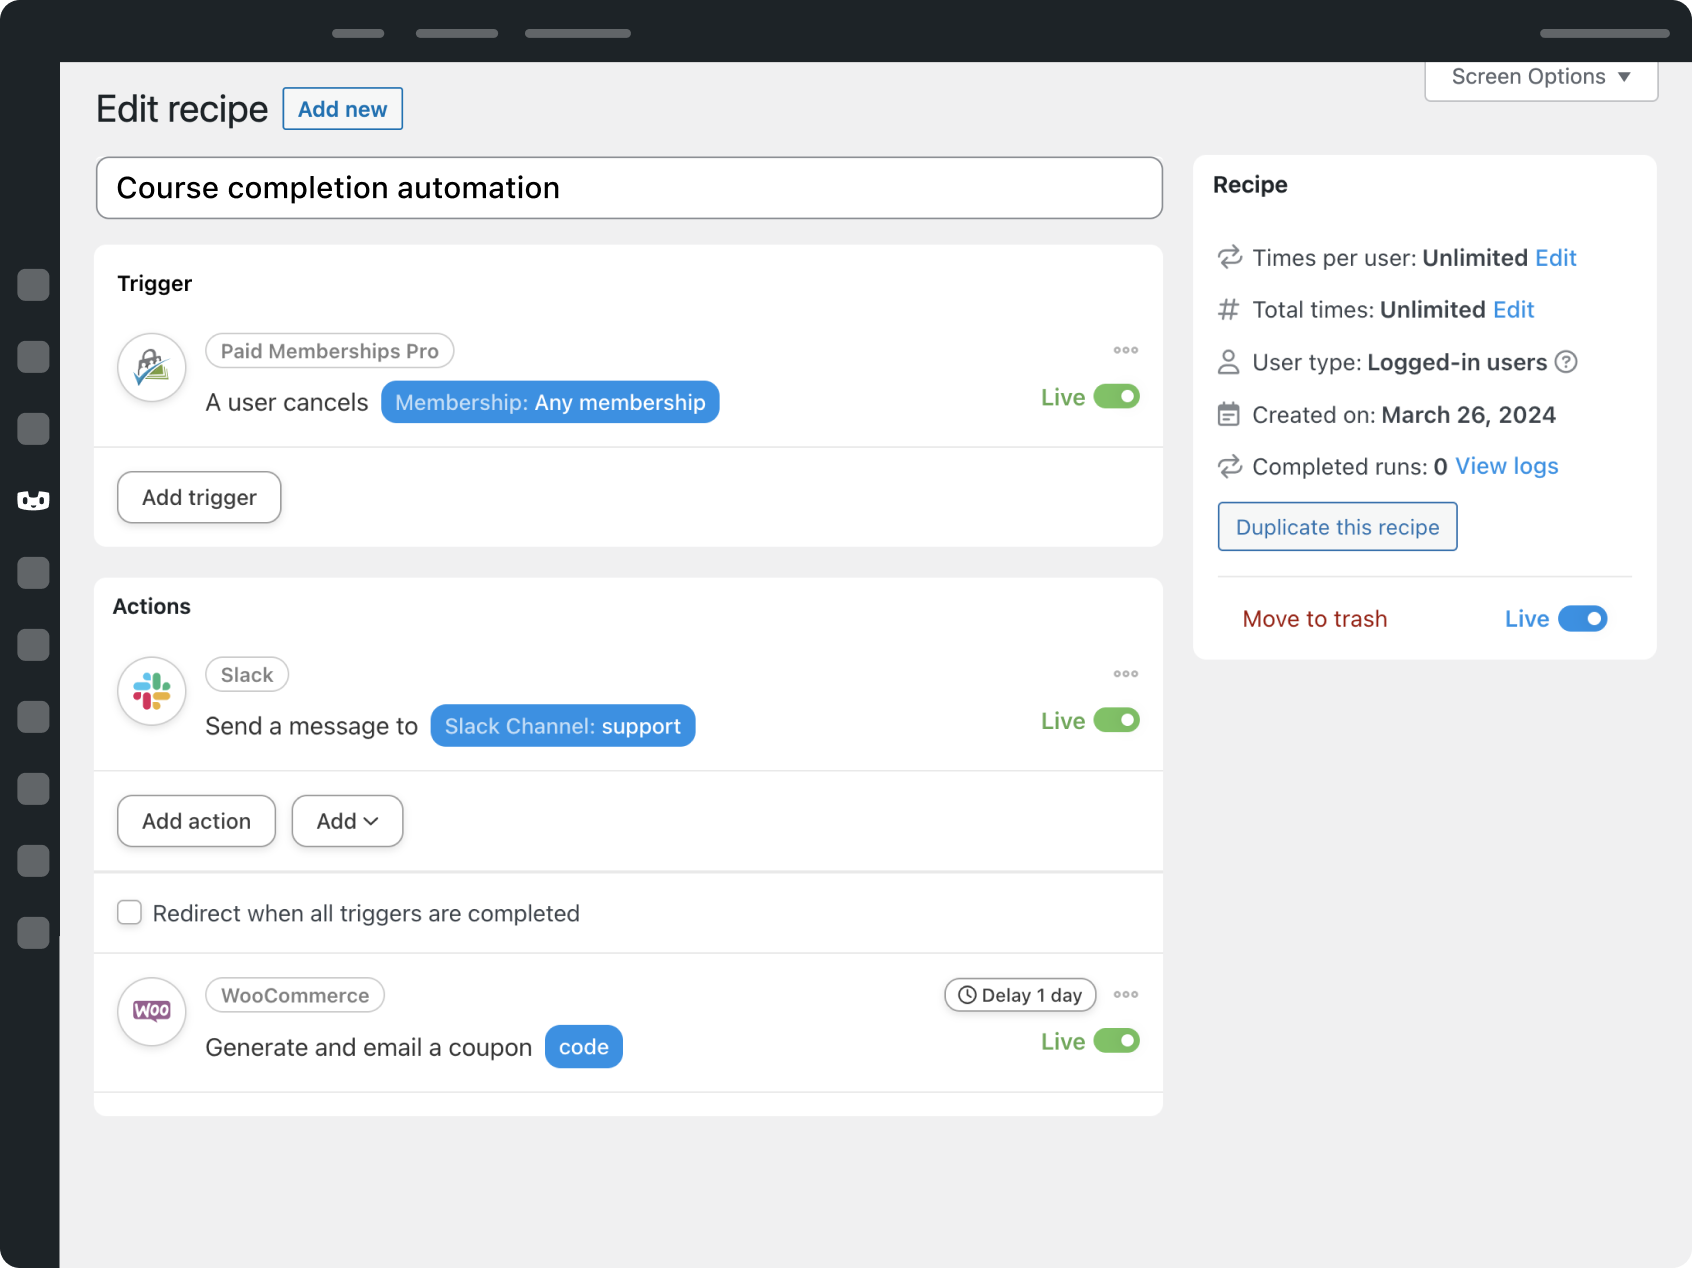
Task: Enable redirect when all triggers are completed
Action: point(130,912)
